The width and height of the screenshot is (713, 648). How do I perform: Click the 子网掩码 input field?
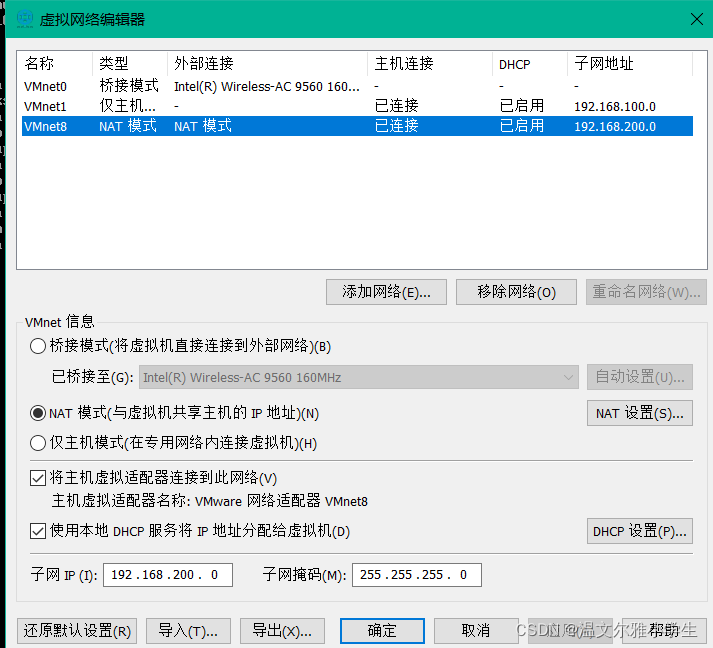tap(417, 575)
